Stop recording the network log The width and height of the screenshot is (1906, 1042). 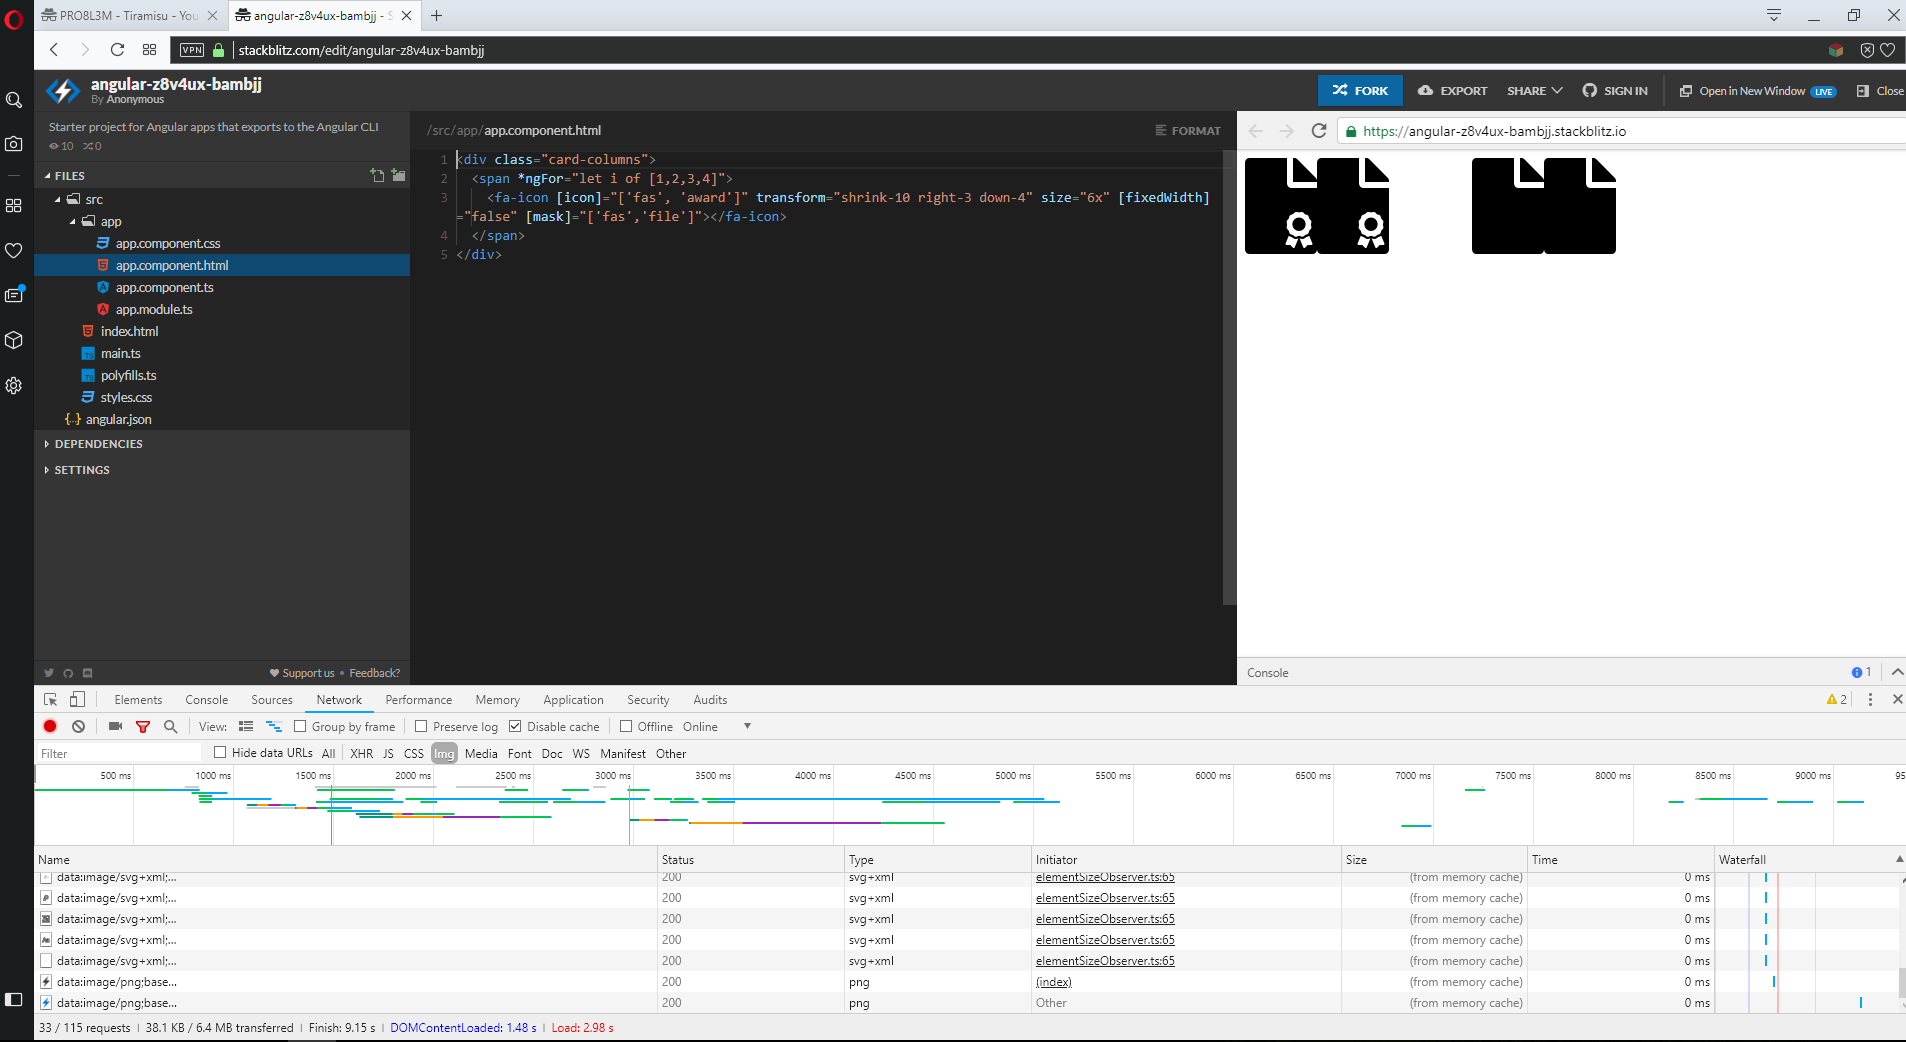[x=49, y=726]
